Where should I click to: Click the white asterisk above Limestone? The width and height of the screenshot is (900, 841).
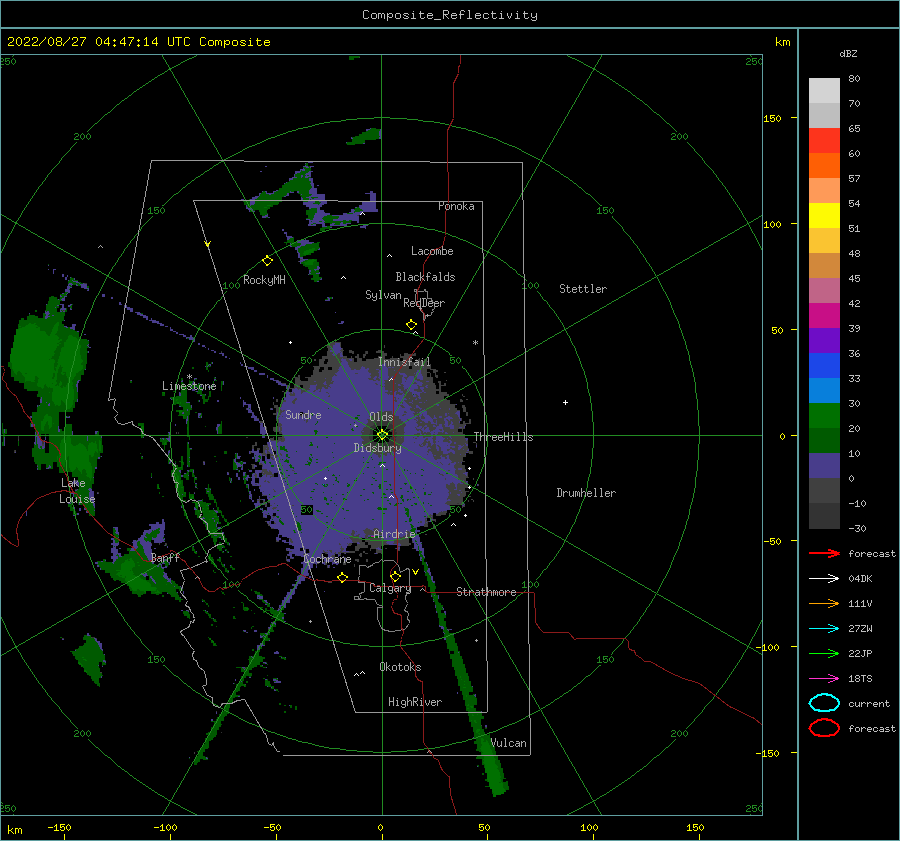(x=189, y=377)
